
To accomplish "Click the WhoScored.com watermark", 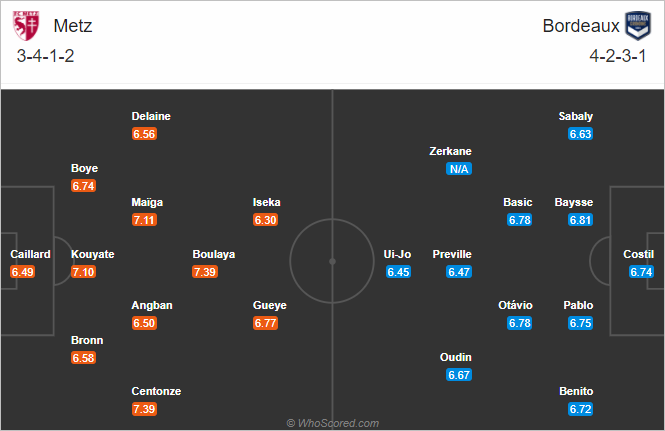I will pos(333,423).
